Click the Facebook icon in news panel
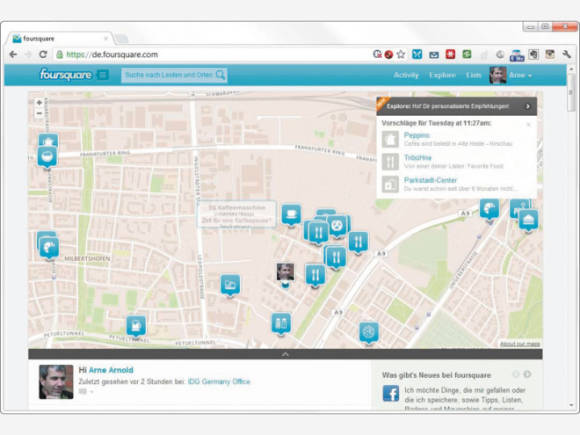The height and width of the screenshot is (435, 580). (x=391, y=394)
